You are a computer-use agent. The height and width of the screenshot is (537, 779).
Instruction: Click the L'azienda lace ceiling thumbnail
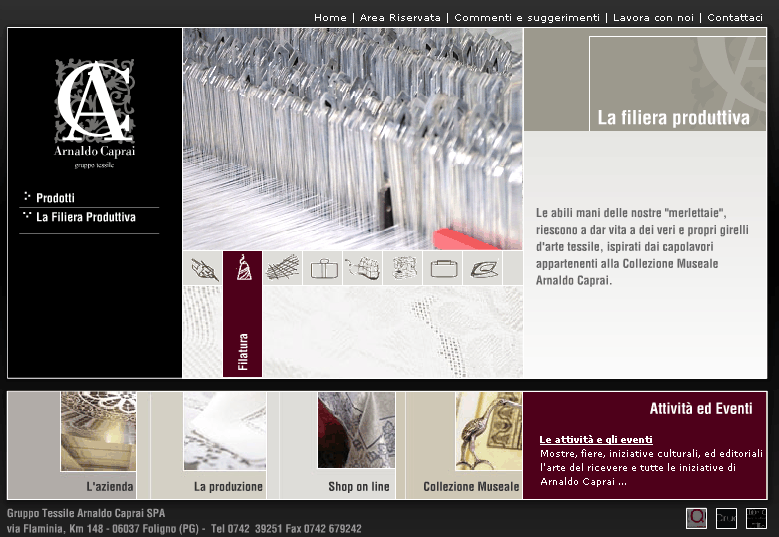coord(98,431)
